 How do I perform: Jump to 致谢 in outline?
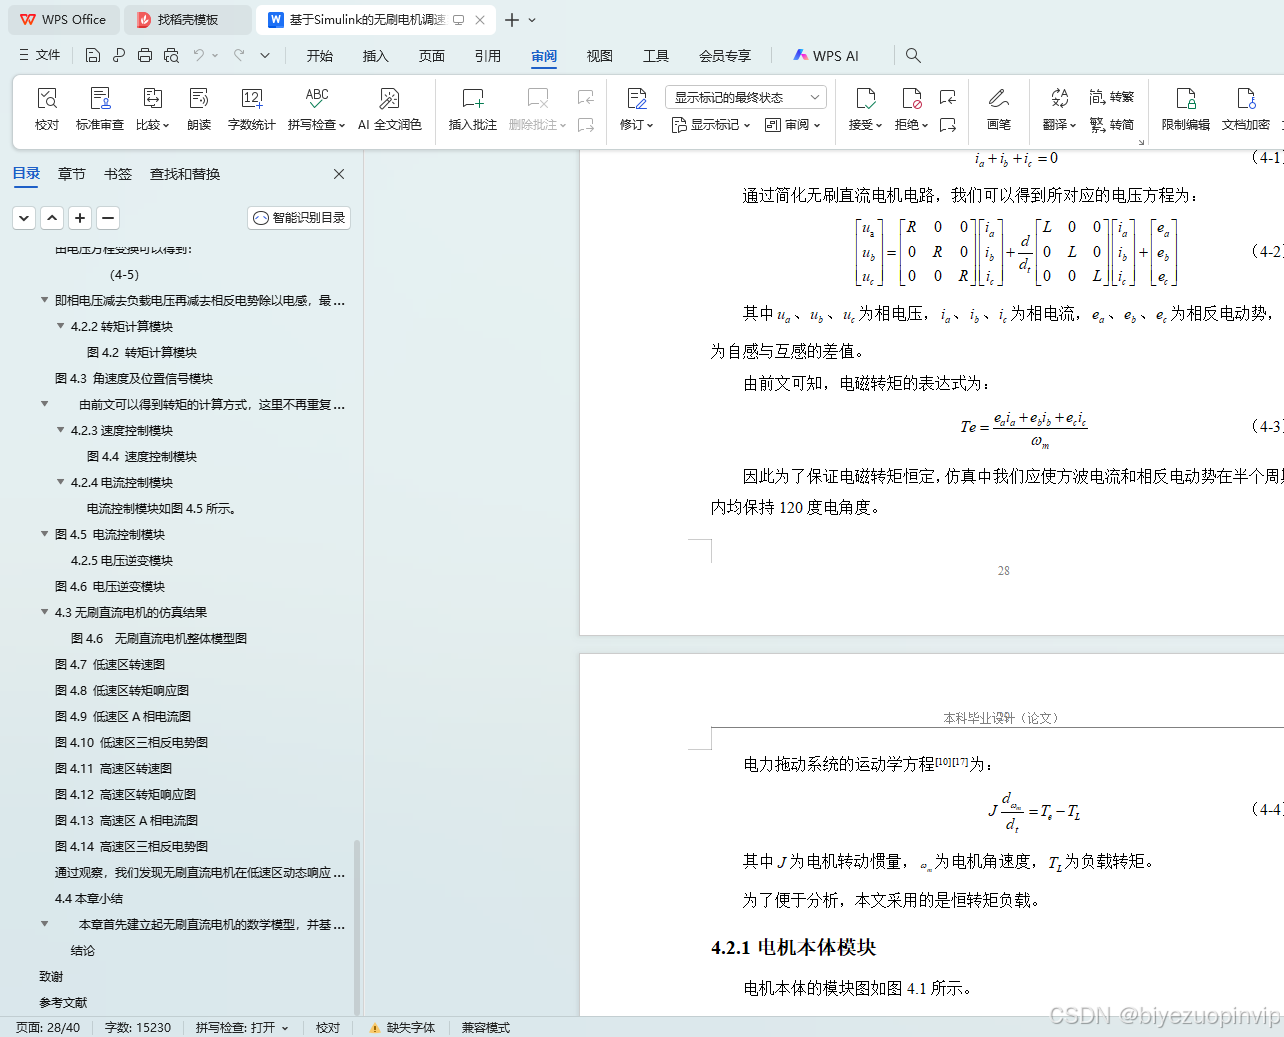click(51, 976)
